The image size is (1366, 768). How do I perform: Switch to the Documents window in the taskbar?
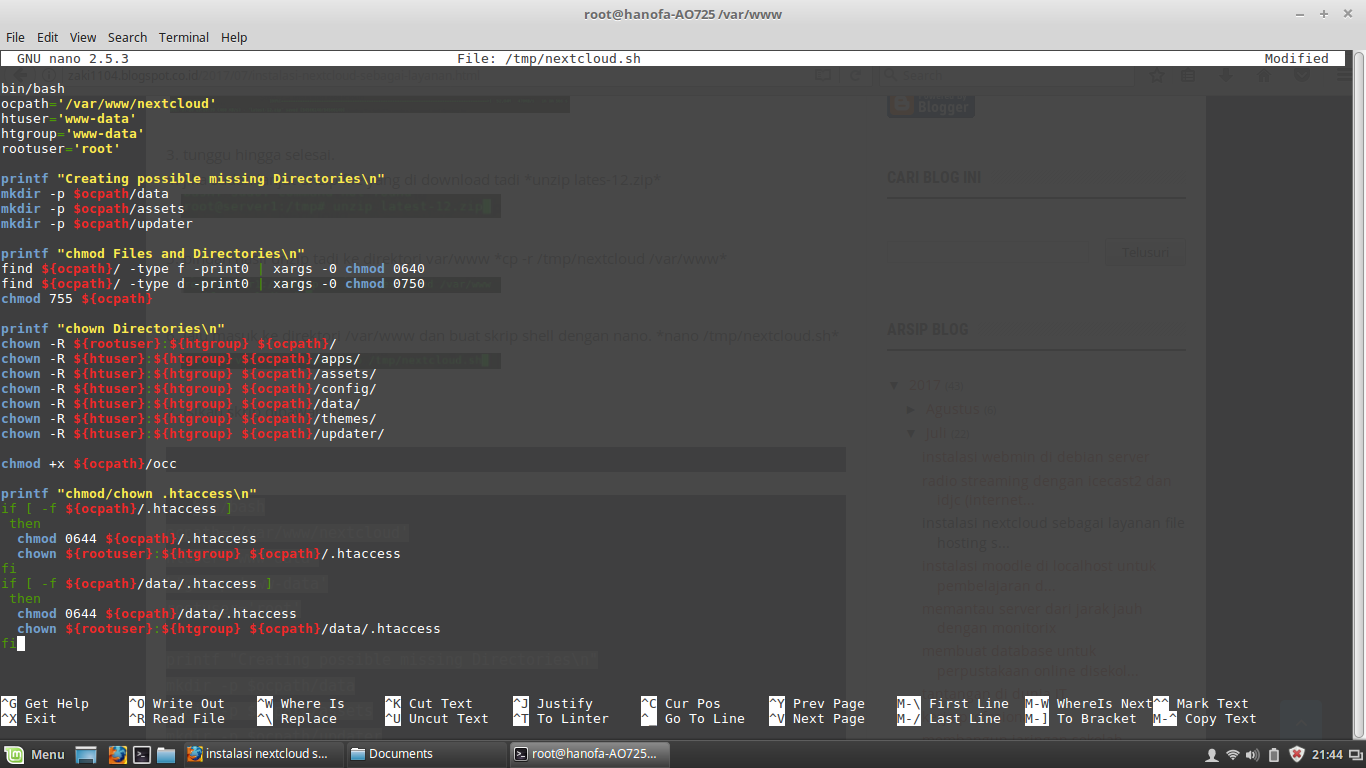426,754
